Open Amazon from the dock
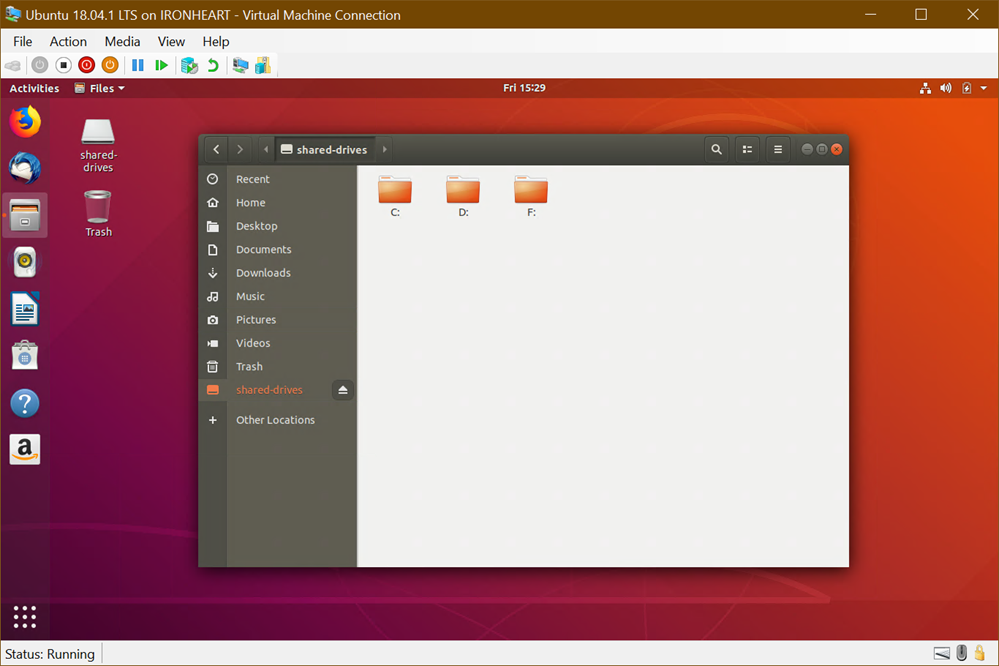This screenshot has width=999, height=666. point(25,449)
